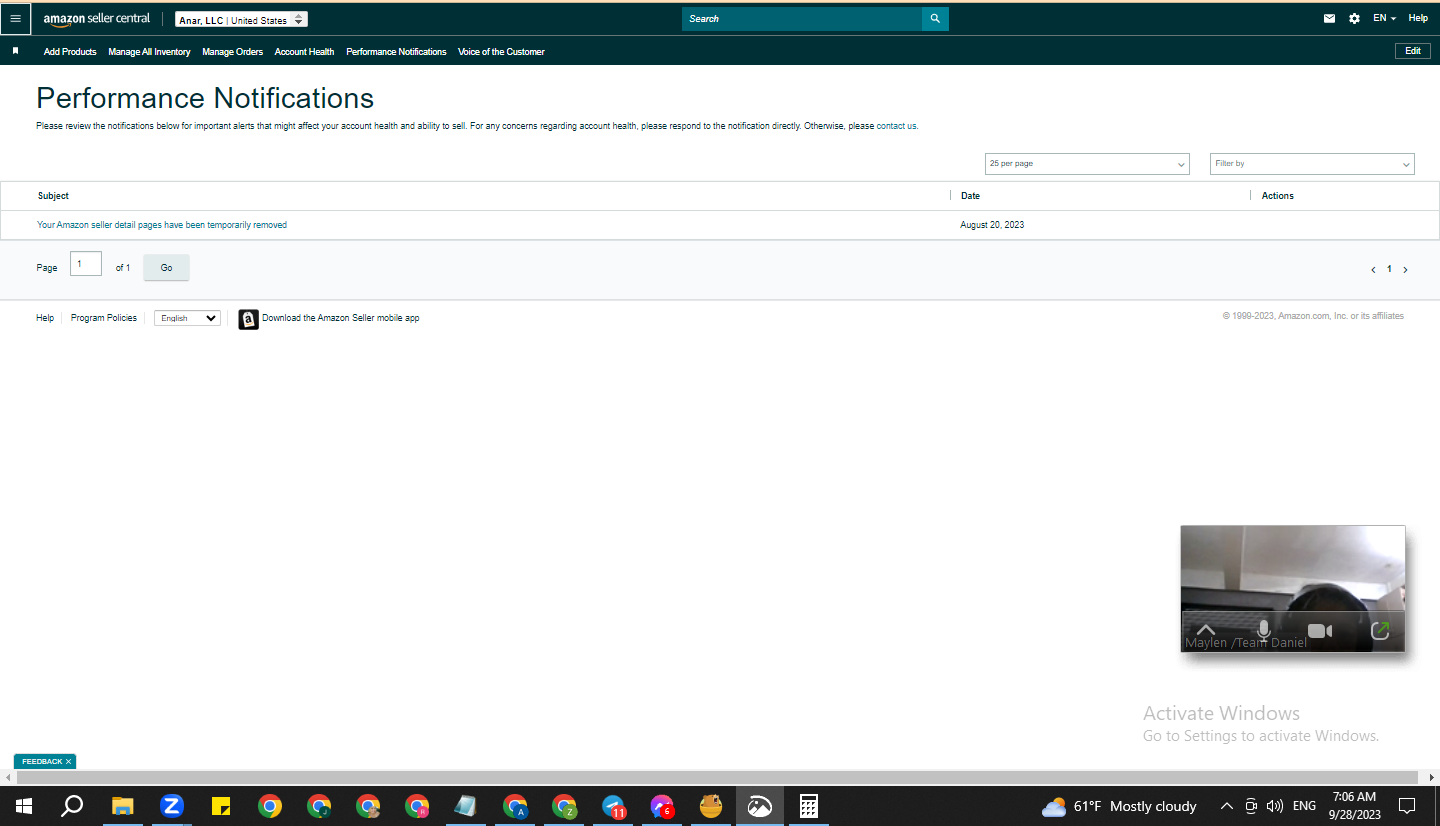Open the Help link in header

1418,19
